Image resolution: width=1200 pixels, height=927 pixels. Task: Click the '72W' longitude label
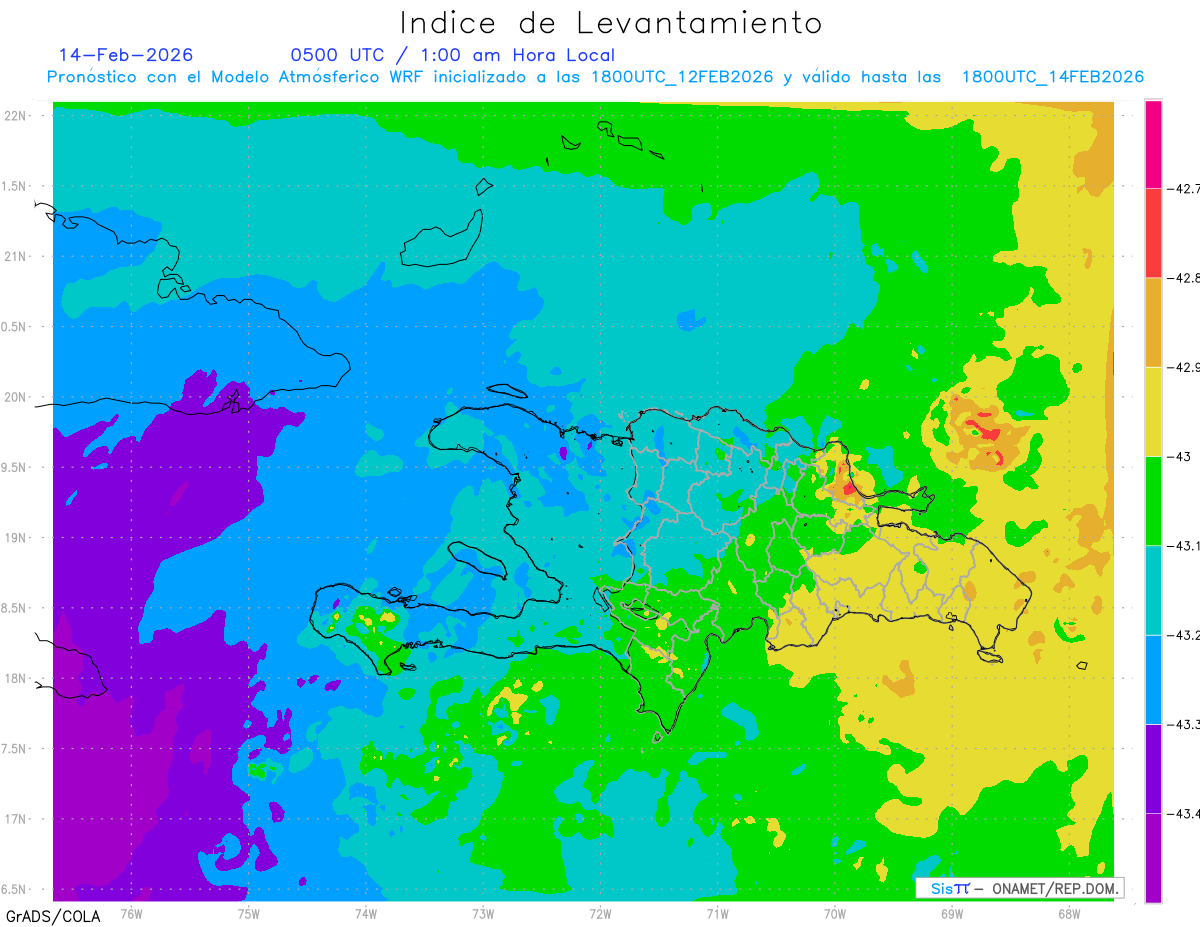[x=600, y=914]
